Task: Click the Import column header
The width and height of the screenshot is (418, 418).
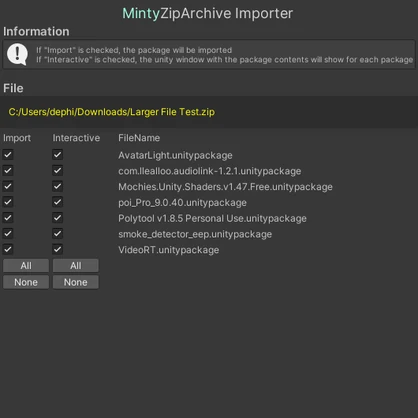Action: point(17,138)
